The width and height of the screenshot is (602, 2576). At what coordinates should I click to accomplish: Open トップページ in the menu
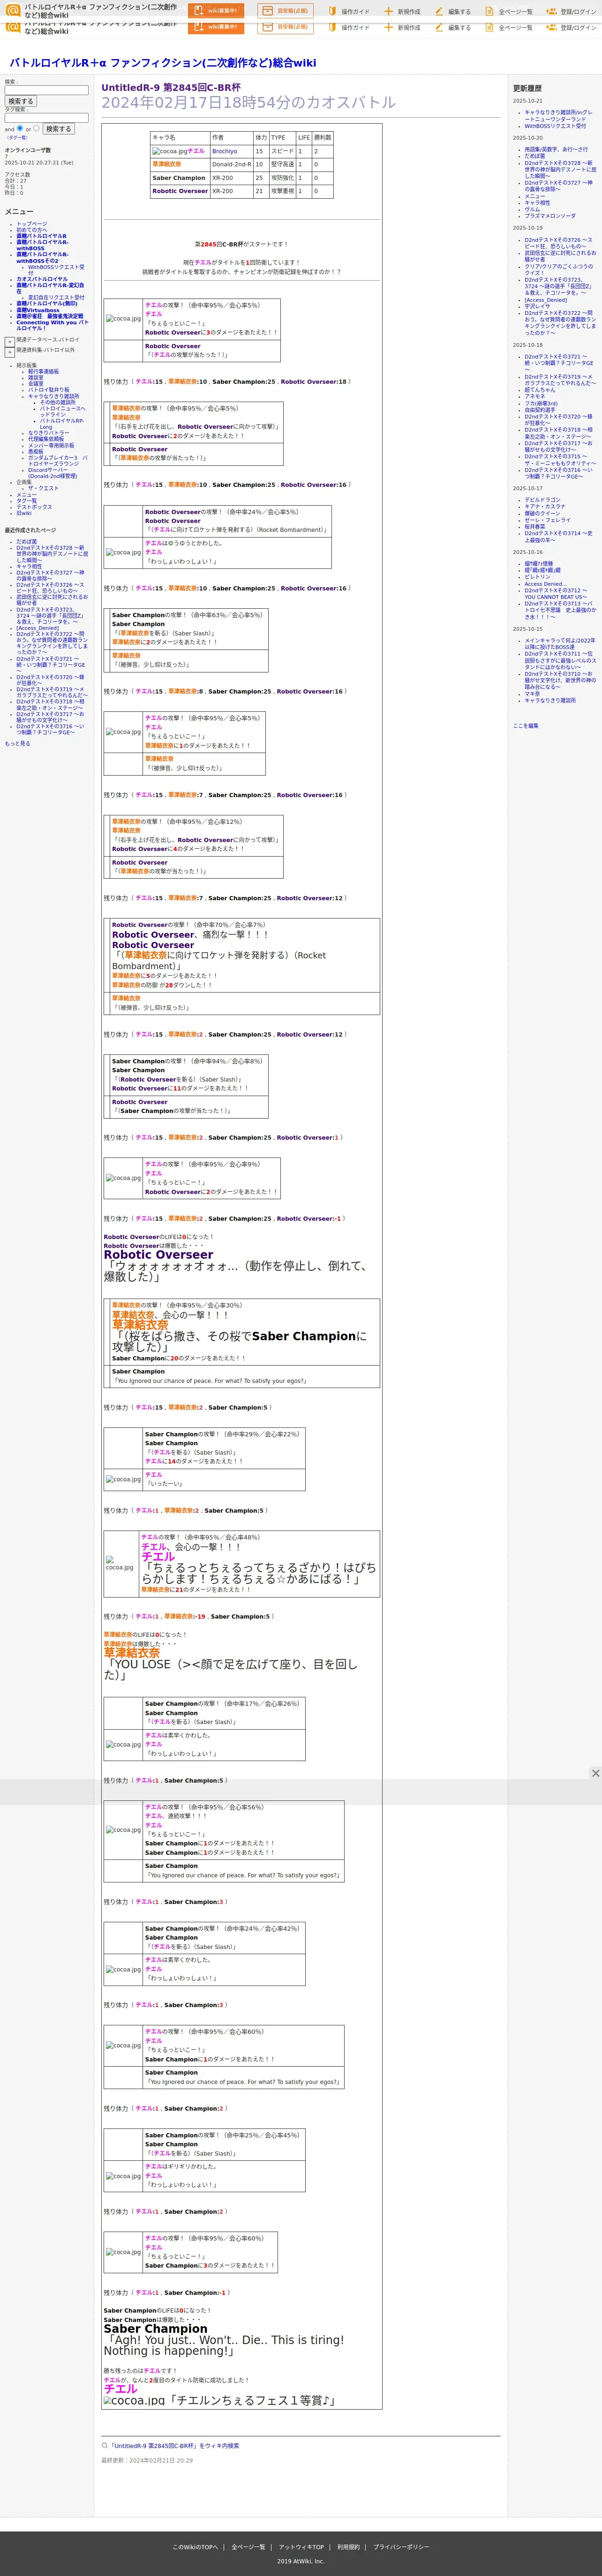point(31,224)
